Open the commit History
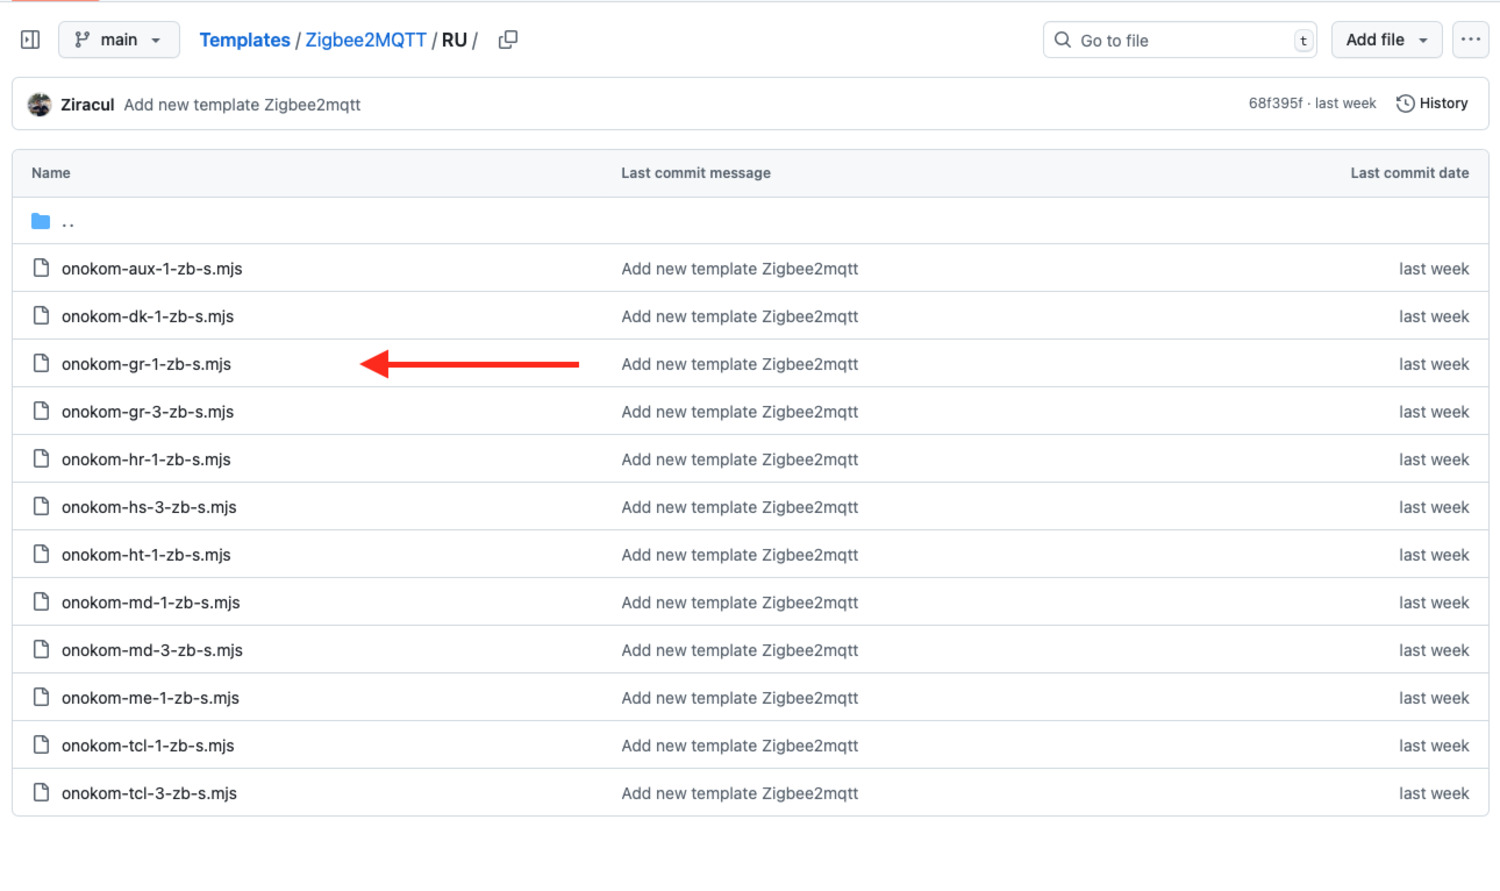Screen dimensions: 1500x891 click(x=1432, y=103)
